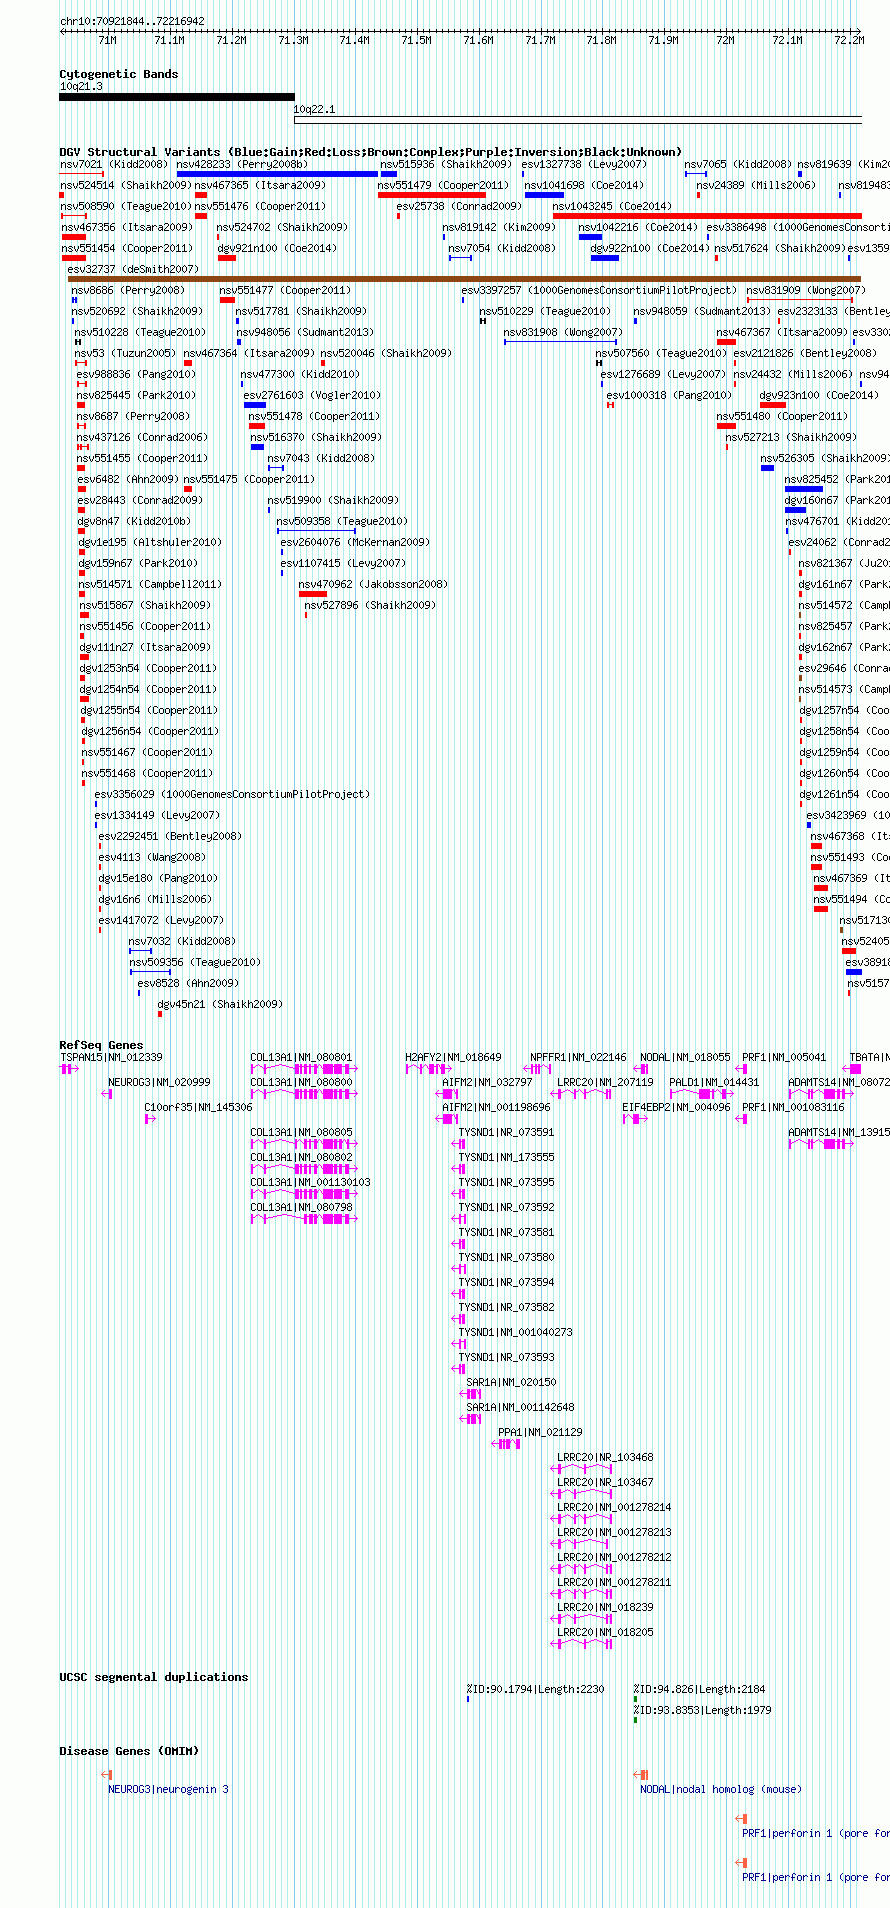Click variant label nsv831909 (Wong2007)
The height and width of the screenshot is (1908, 890).
tap(806, 290)
